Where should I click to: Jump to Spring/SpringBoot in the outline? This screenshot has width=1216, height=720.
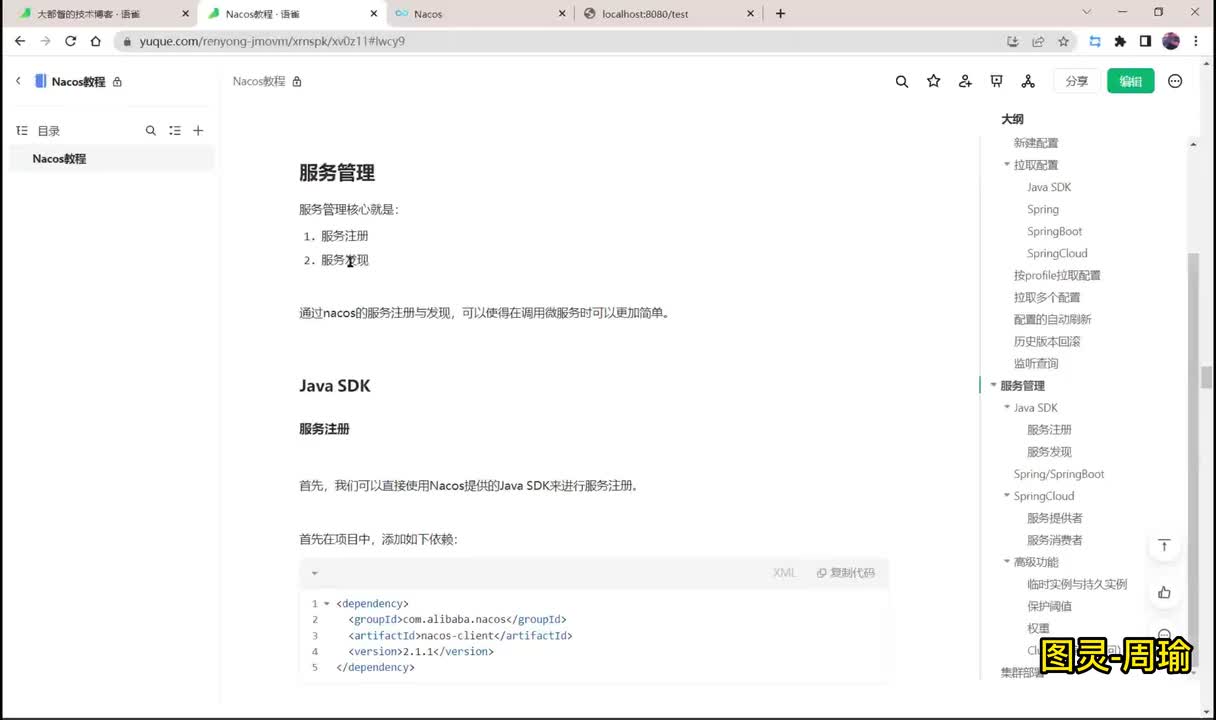pyautogui.click(x=1059, y=474)
